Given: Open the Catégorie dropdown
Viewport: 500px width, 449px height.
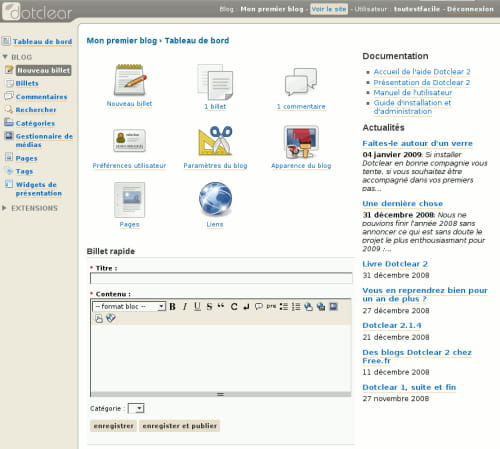Looking at the screenshot, I should (136, 408).
